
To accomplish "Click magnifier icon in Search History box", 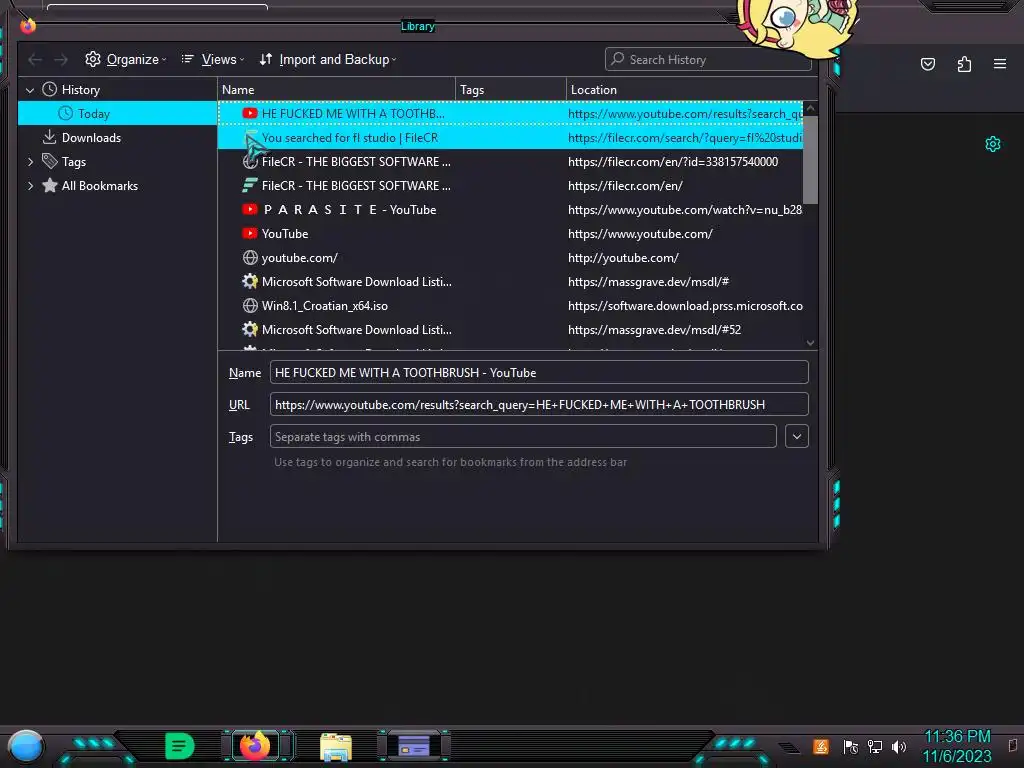I will (617, 59).
